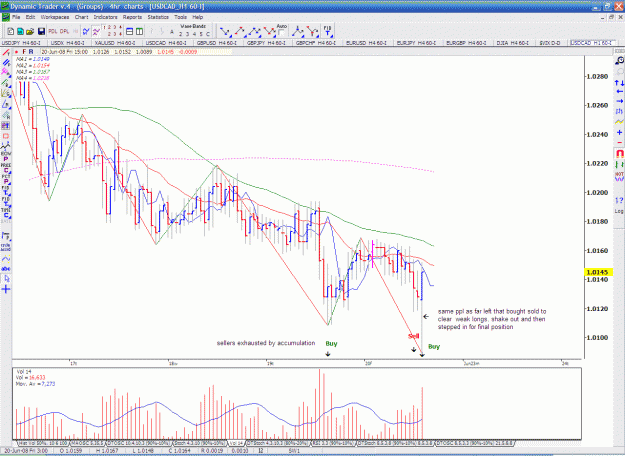Select Wave Bands option 2
The height and width of the screenshot is (456, 625).
(x=181, y=34)
